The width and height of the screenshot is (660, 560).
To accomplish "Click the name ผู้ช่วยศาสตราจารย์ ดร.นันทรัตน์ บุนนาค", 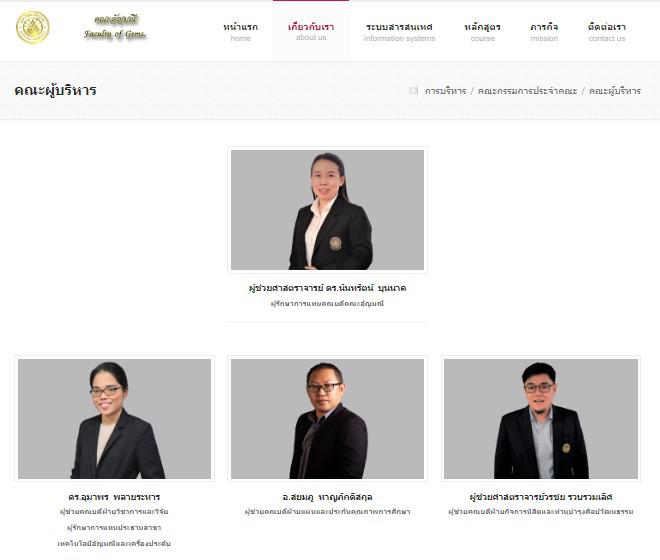I will [x=327, y=288].
